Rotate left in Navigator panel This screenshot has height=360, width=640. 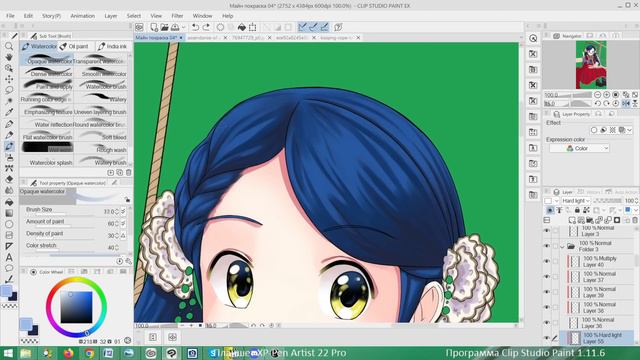point(598,104)
